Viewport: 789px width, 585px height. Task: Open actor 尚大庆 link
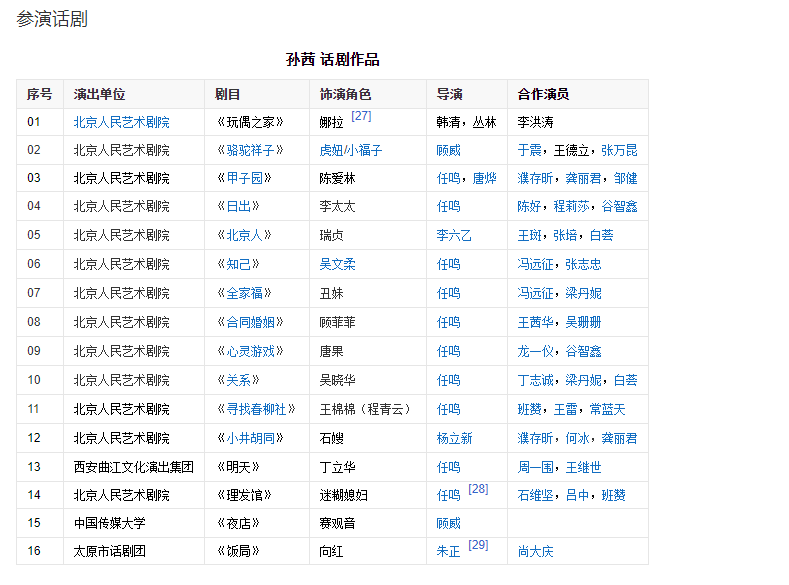(535, 551)
